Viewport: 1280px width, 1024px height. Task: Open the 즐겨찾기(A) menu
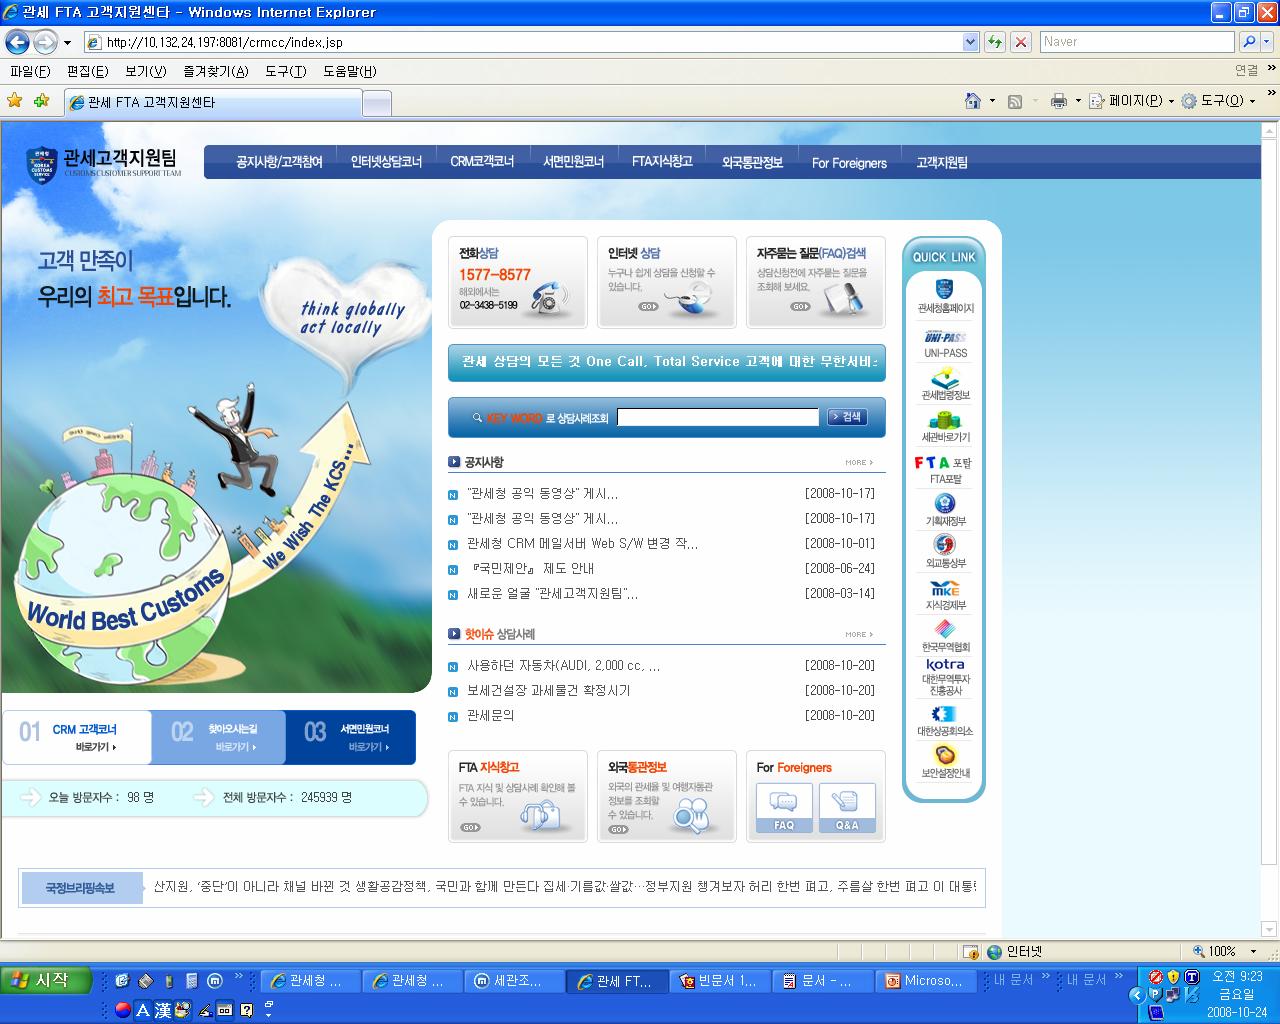pyautogui.click(x=216, y=71)
